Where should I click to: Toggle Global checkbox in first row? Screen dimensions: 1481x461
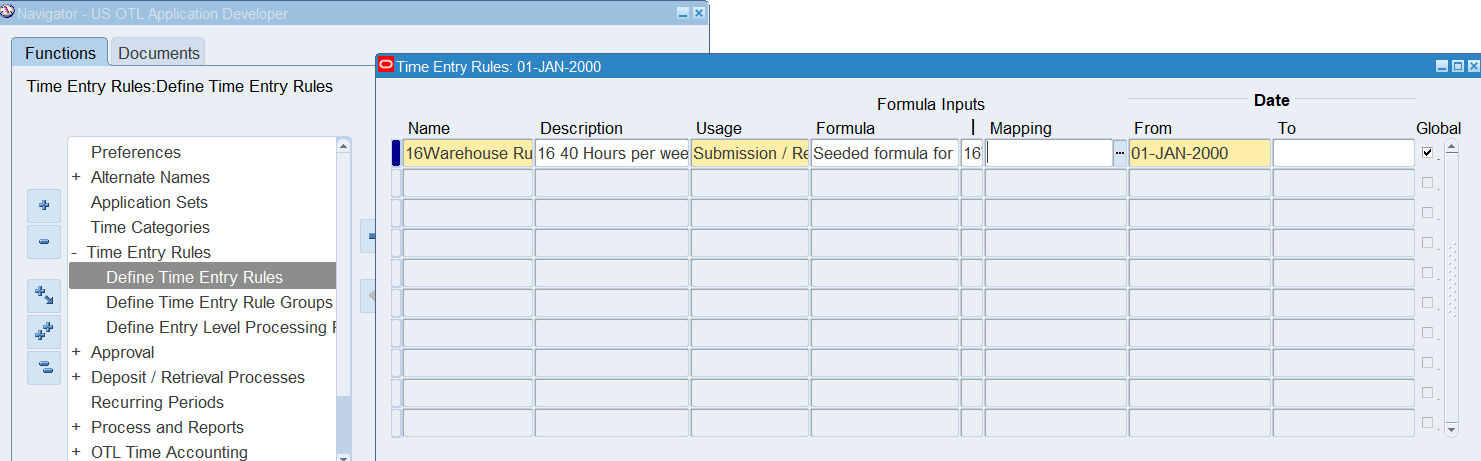tap(1427, 153)
